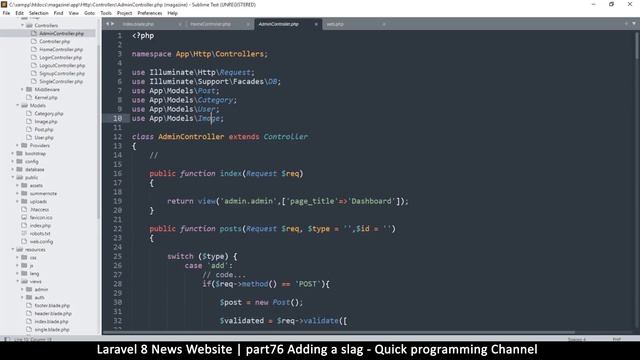Open web.config in the sidebar

42,242
